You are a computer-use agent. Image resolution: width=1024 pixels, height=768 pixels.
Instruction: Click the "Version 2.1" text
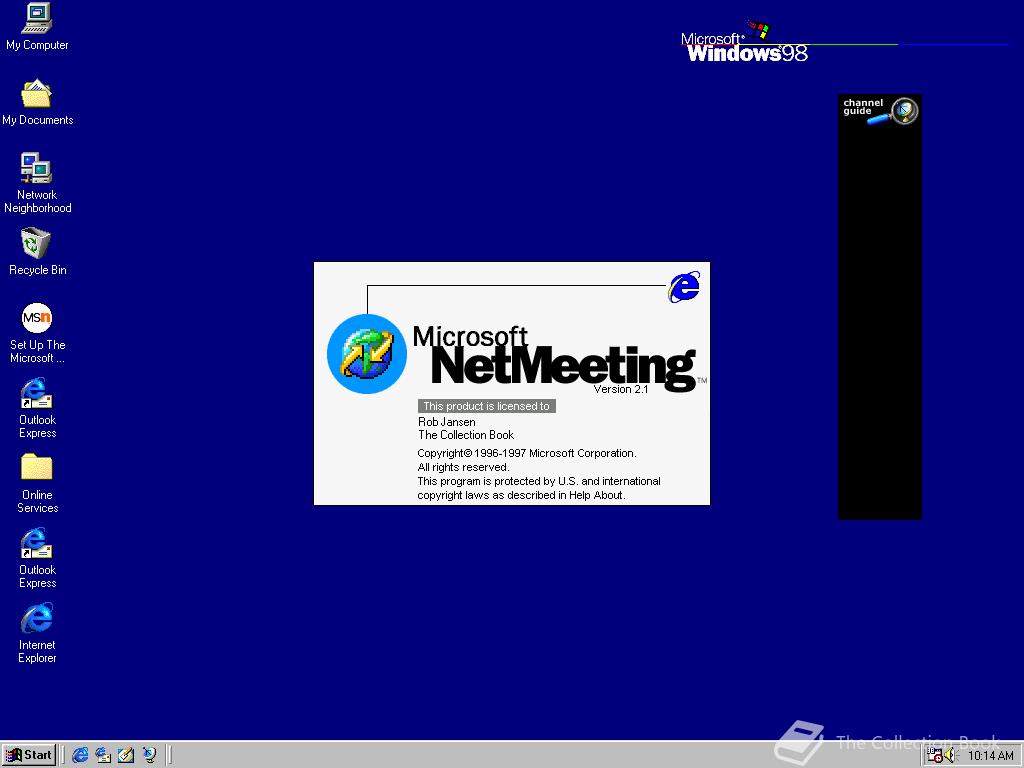point(620,389)
